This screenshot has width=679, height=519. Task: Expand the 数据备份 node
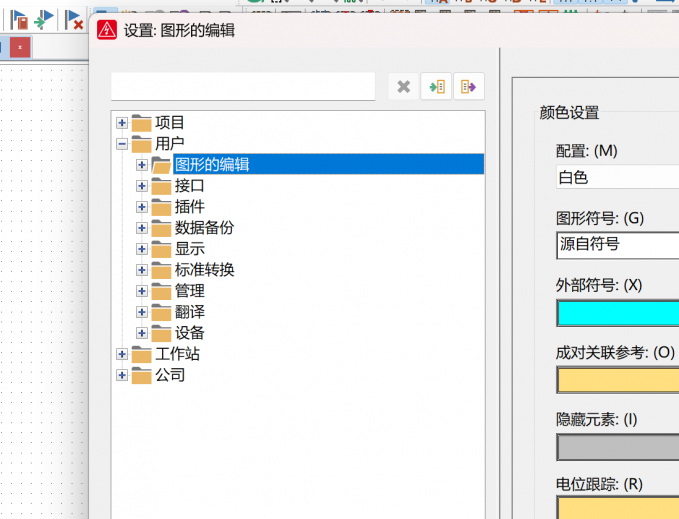pos(142,228)
